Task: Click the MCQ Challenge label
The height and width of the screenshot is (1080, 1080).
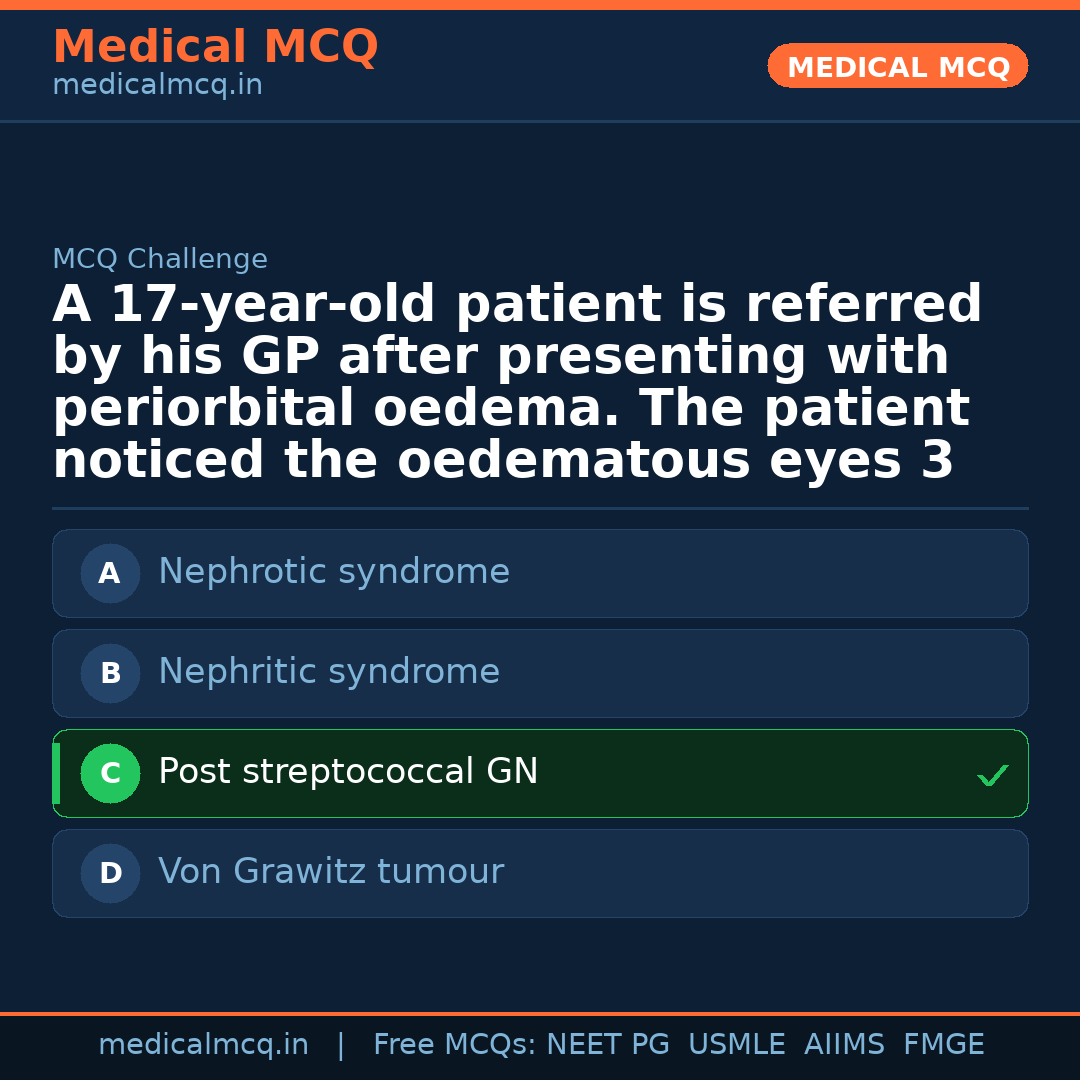Action: pyautogui.click(x=160, y=260)
